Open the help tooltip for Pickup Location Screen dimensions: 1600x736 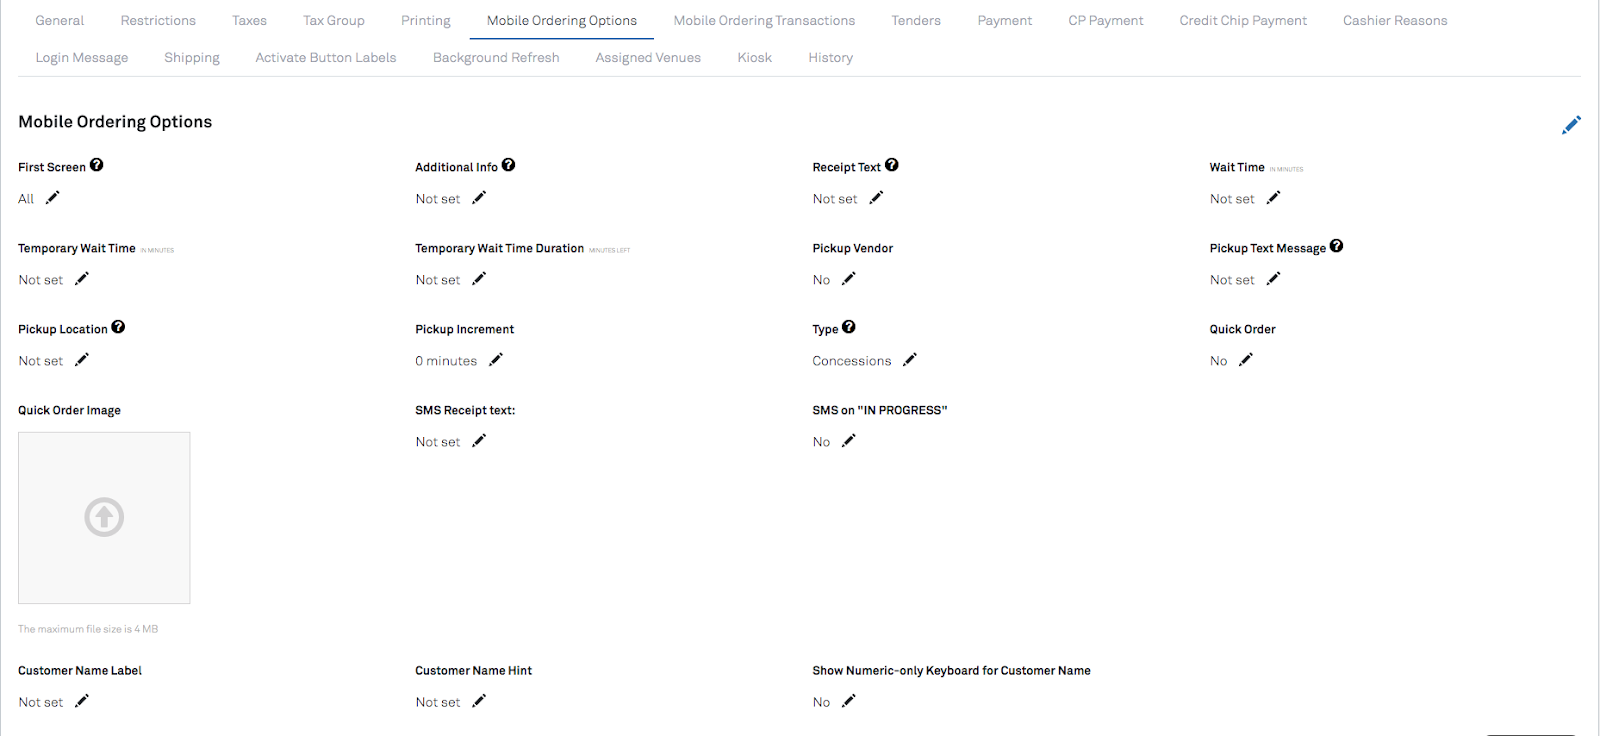tap(118, 327)
